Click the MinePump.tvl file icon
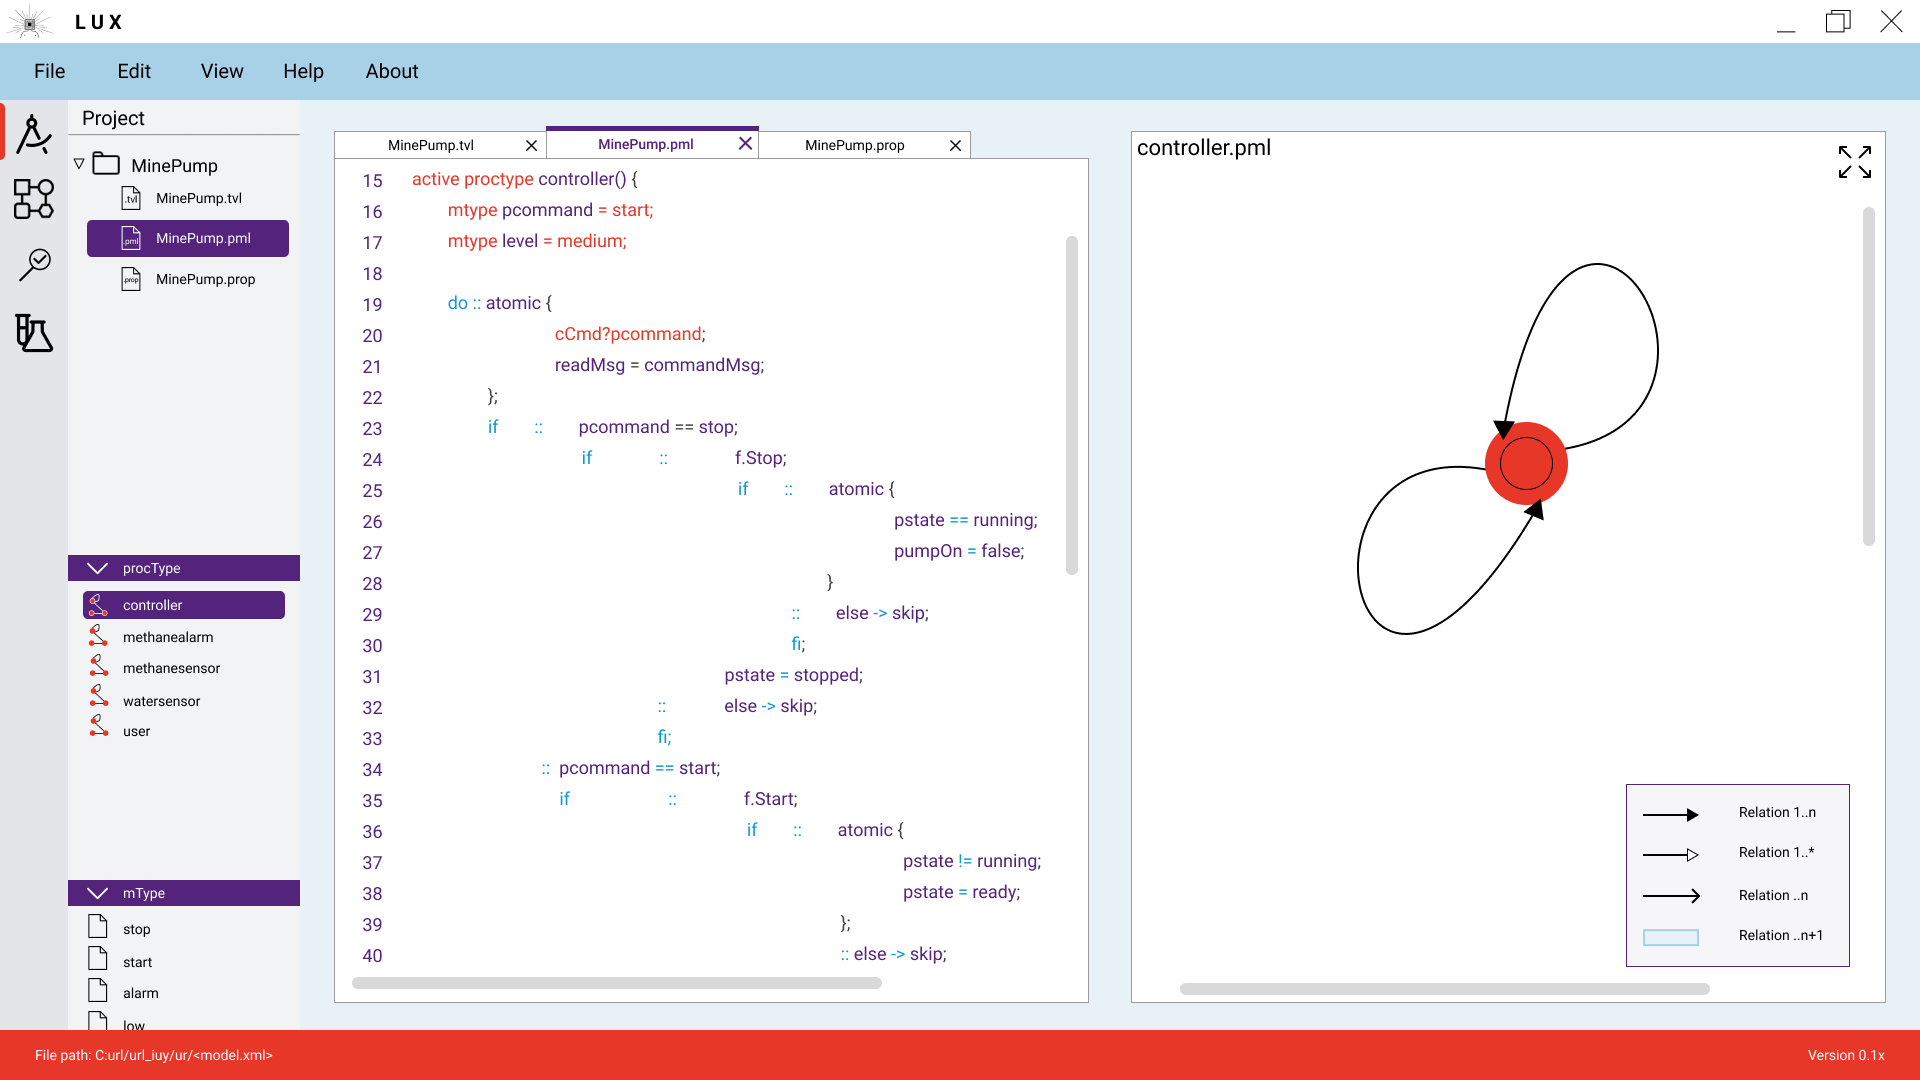Viewport: 1920px width, 1080px height. click(x=131, y=198)
